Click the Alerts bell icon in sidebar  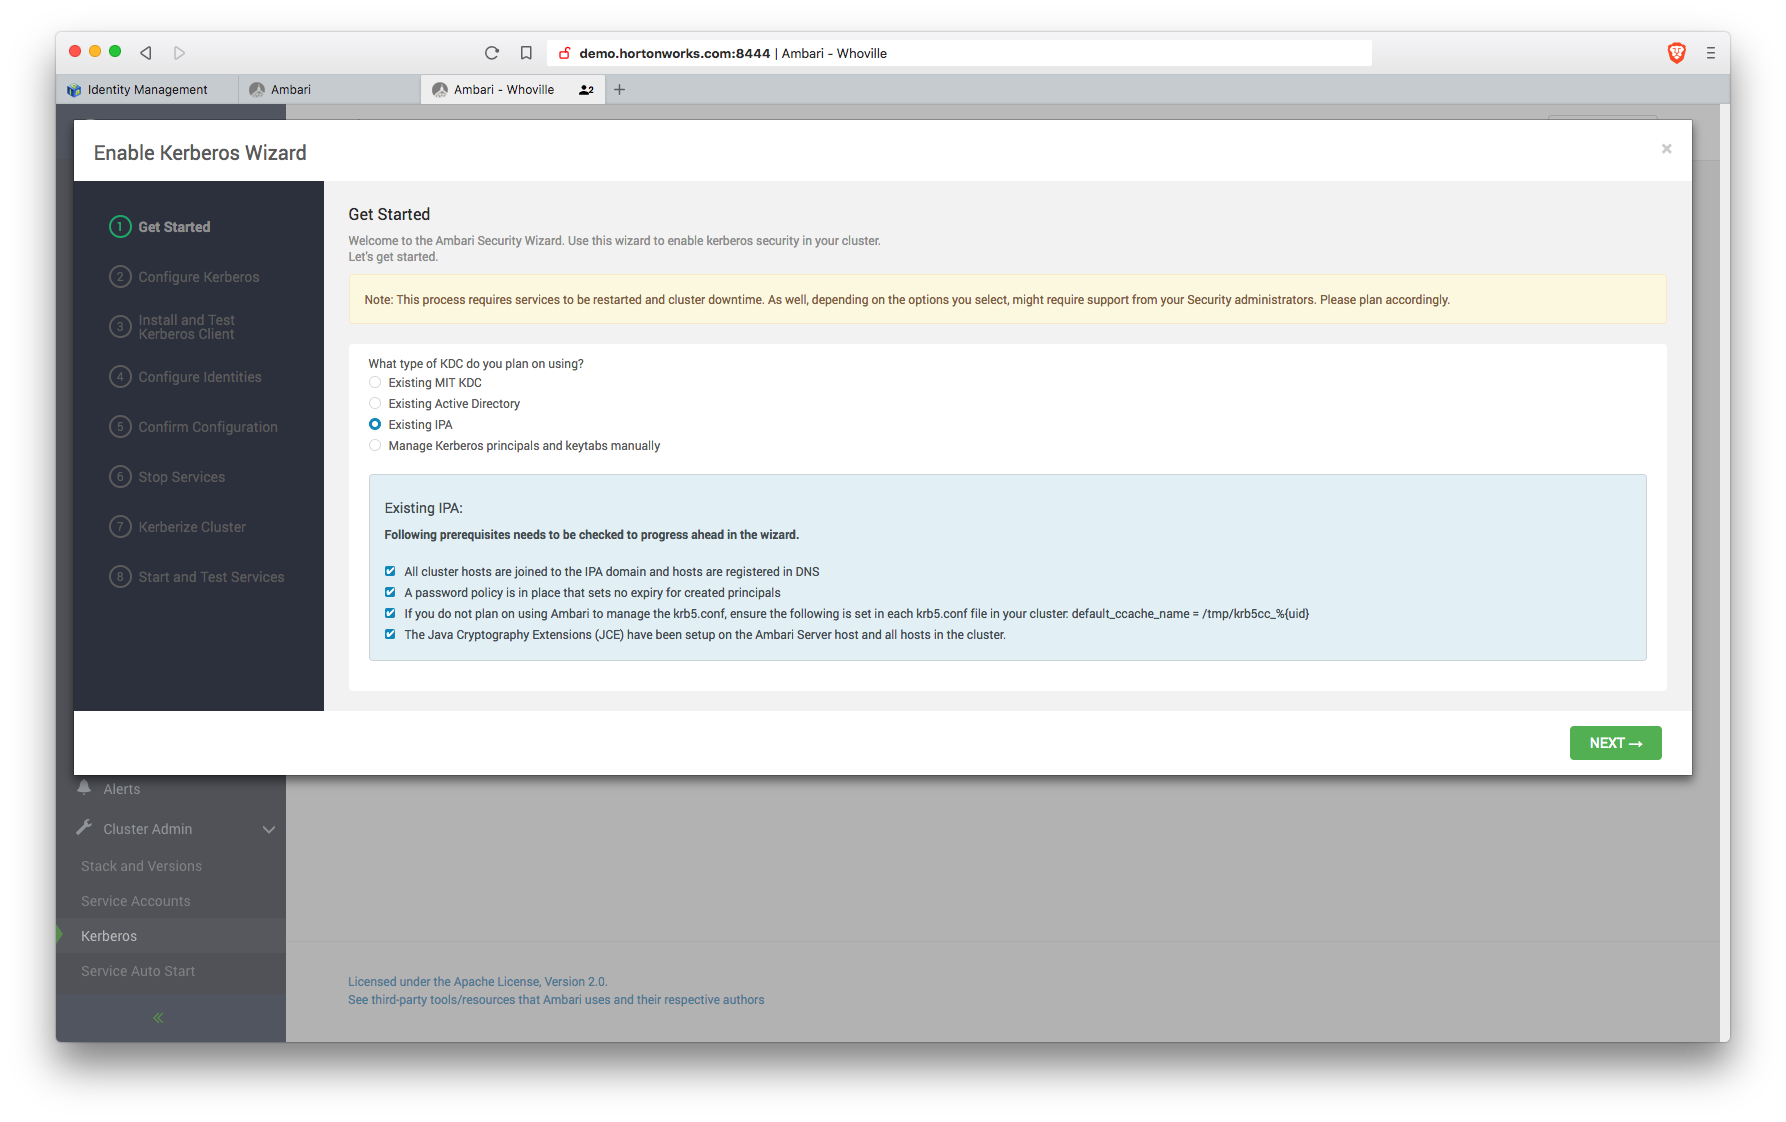click(84, 787)
